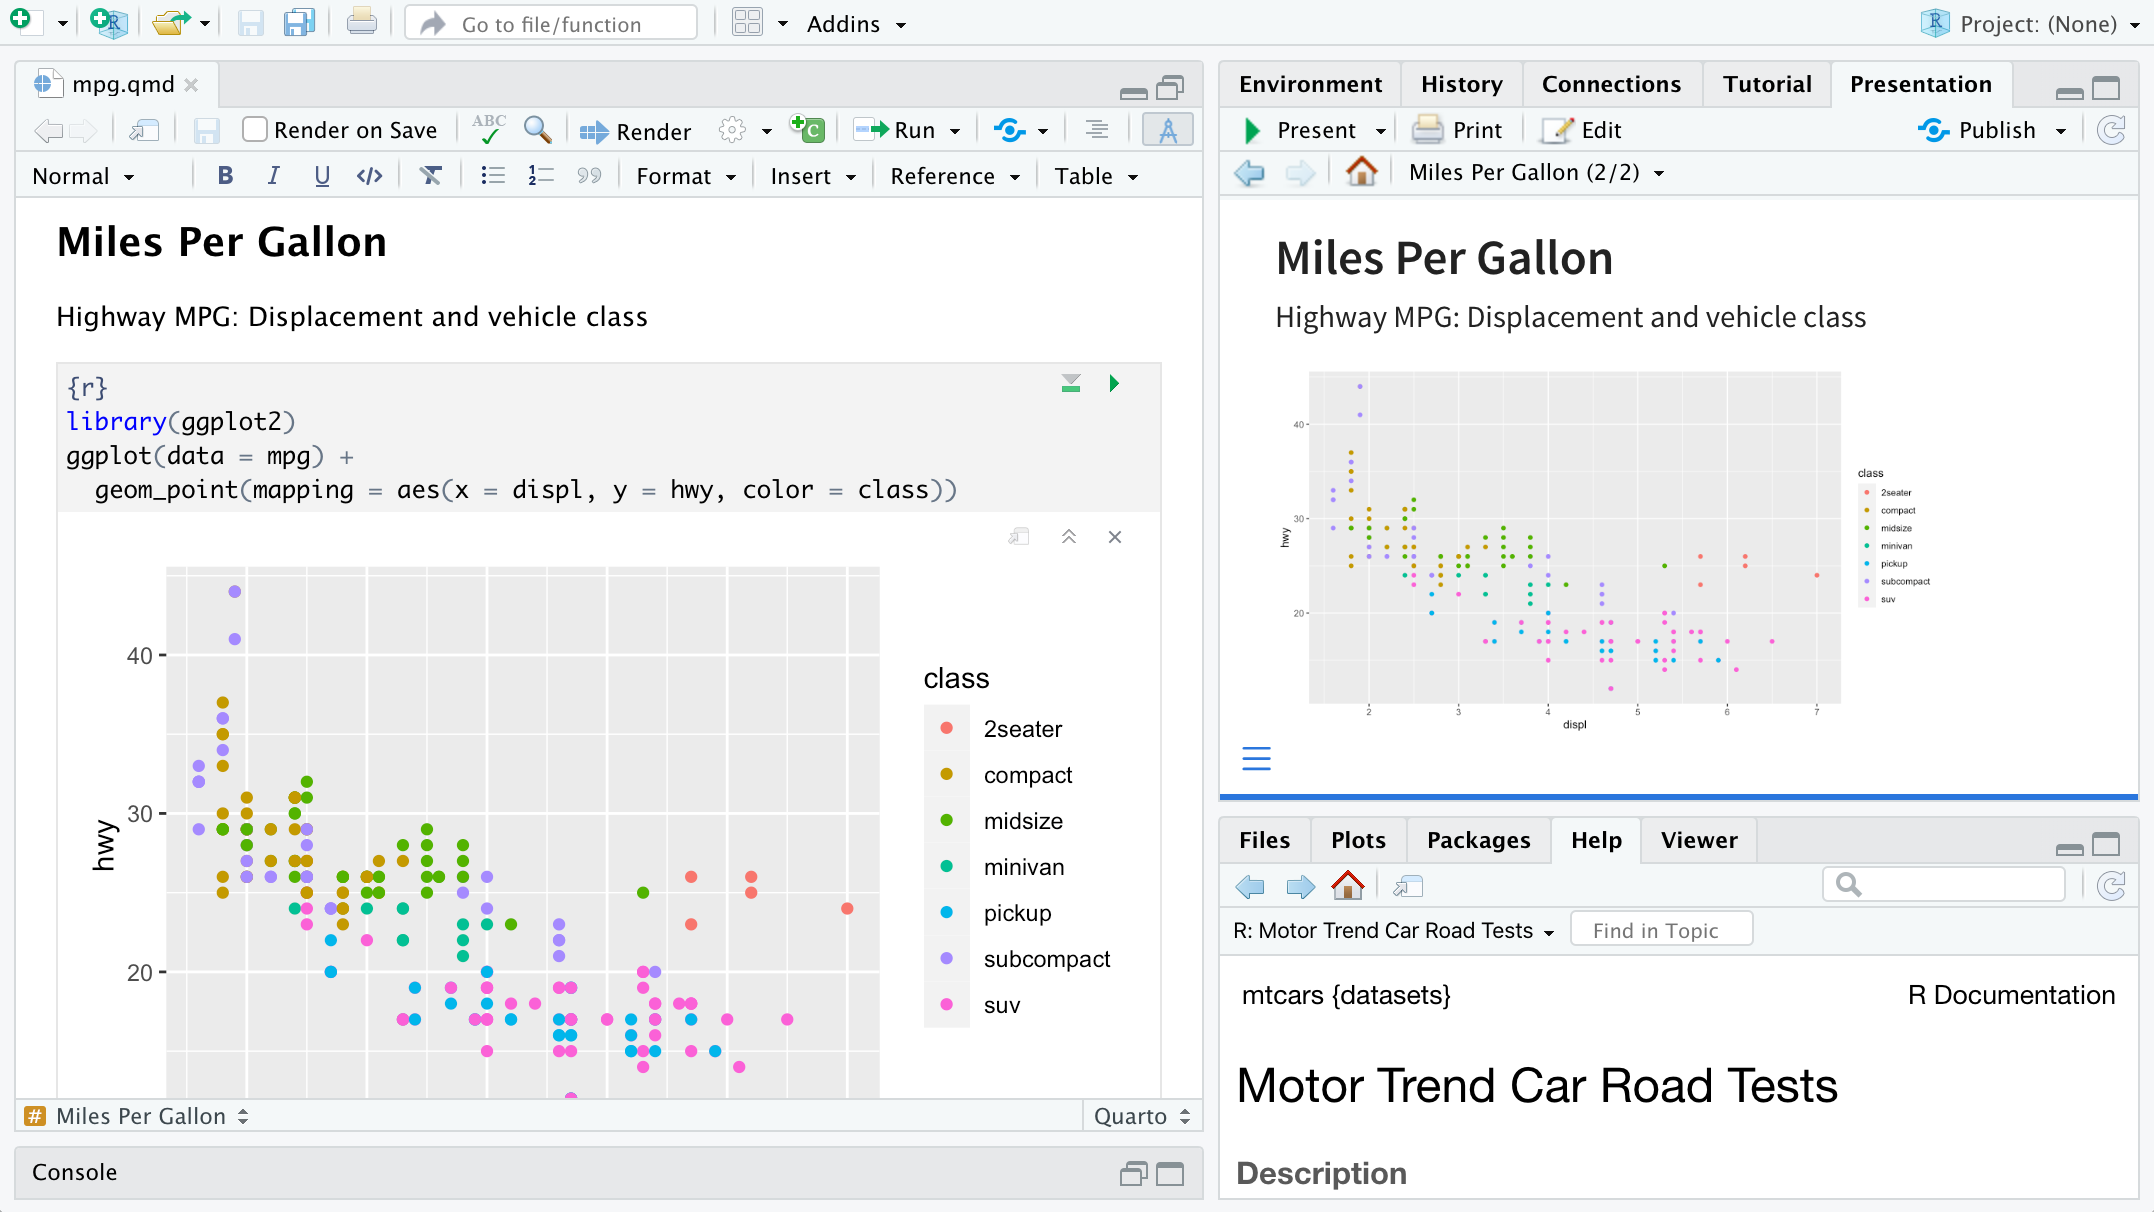The image size is (2154, 1212).
Task: Expand the Miles Per Gallon slide dropdown
Action: [x=1536, y=172]
